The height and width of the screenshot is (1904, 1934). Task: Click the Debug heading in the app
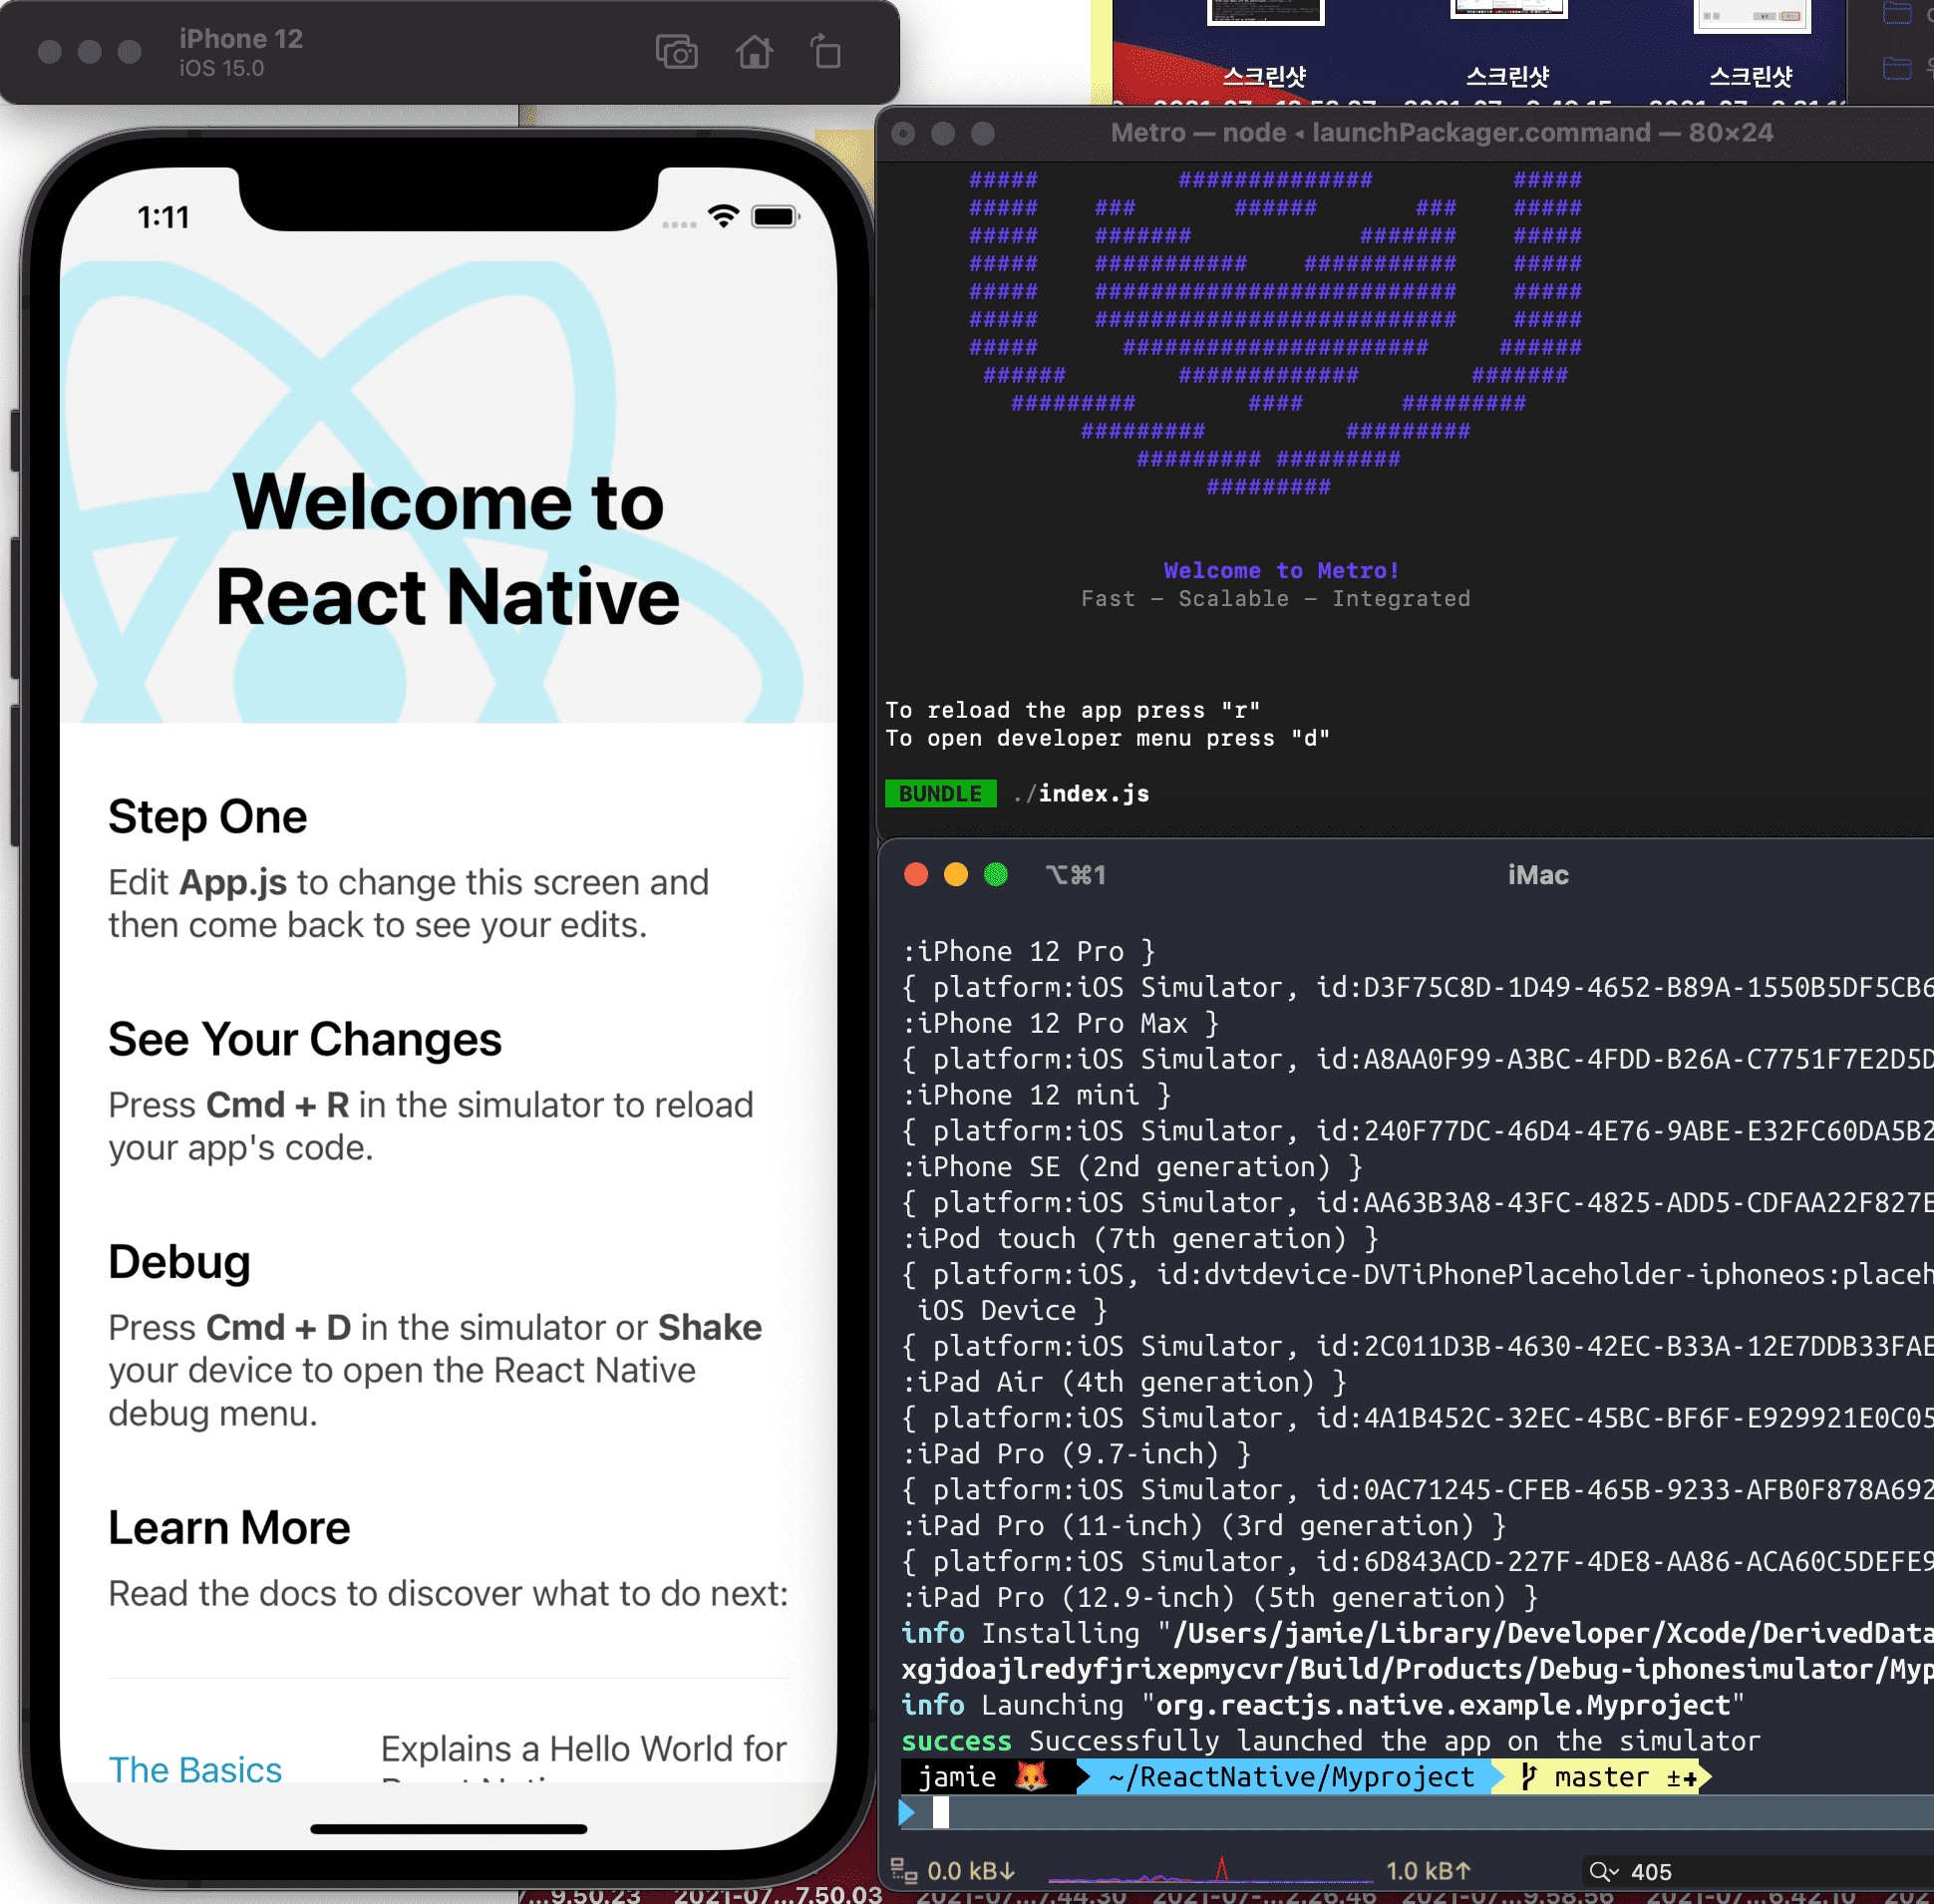[179, 1261]
